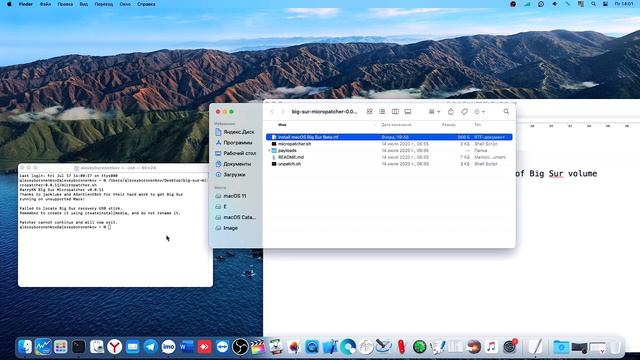The image size is (640, 360).
Task: Switch Finder to list view
Action: [x=382, y=111]
